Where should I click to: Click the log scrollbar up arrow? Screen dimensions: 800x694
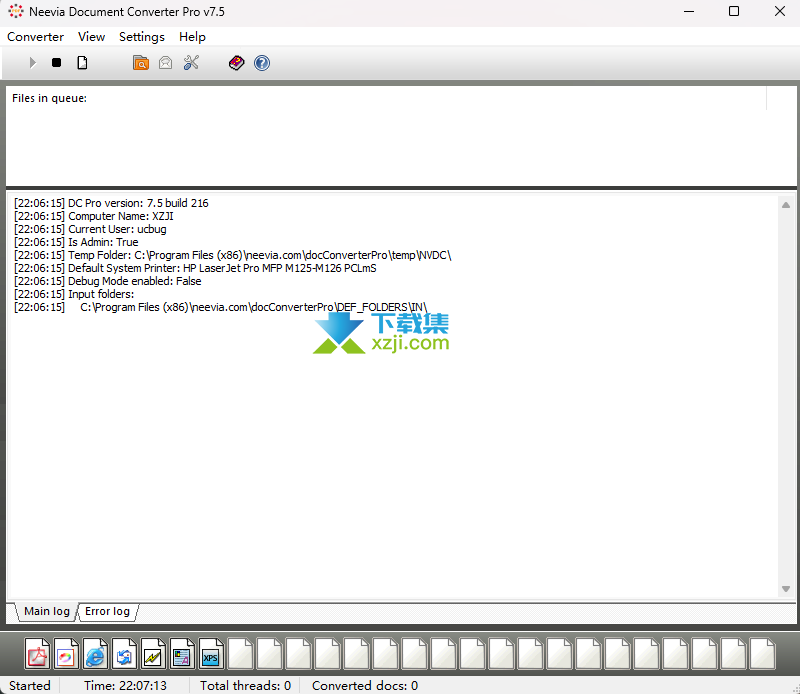pos(786,205)
